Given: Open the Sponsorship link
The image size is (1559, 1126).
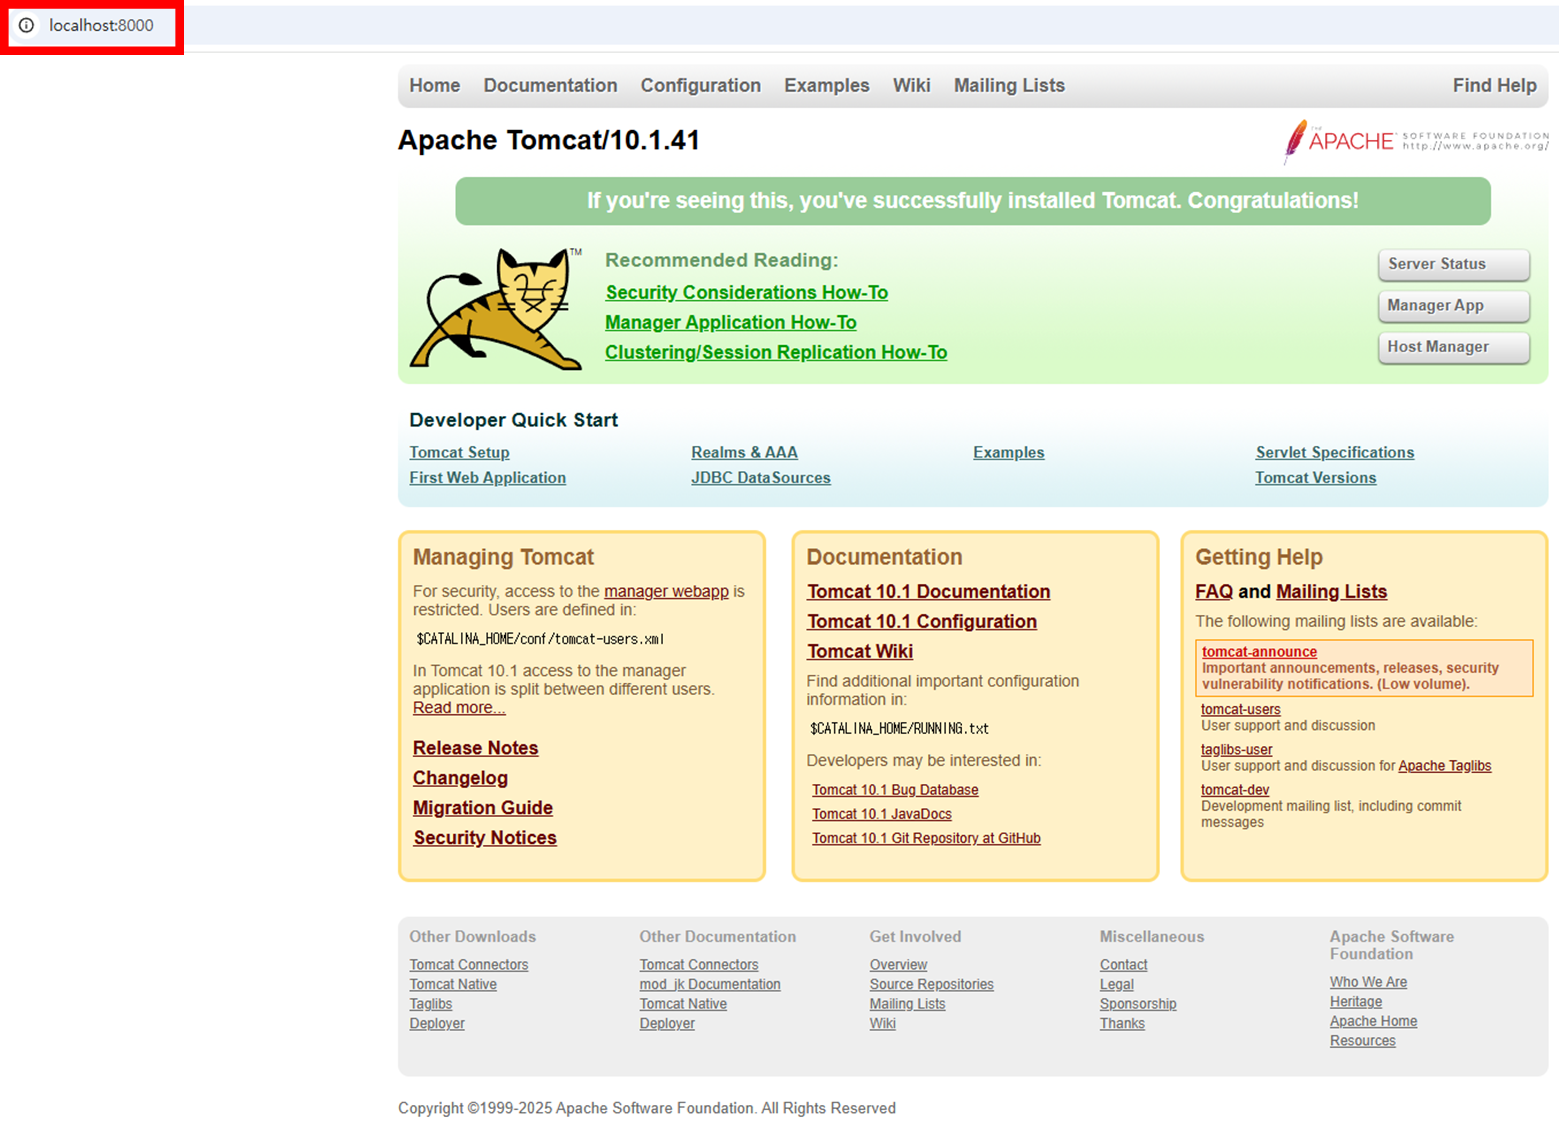Looking at the screenshot, I should pyautogui.click(x=1137, y=1004).
